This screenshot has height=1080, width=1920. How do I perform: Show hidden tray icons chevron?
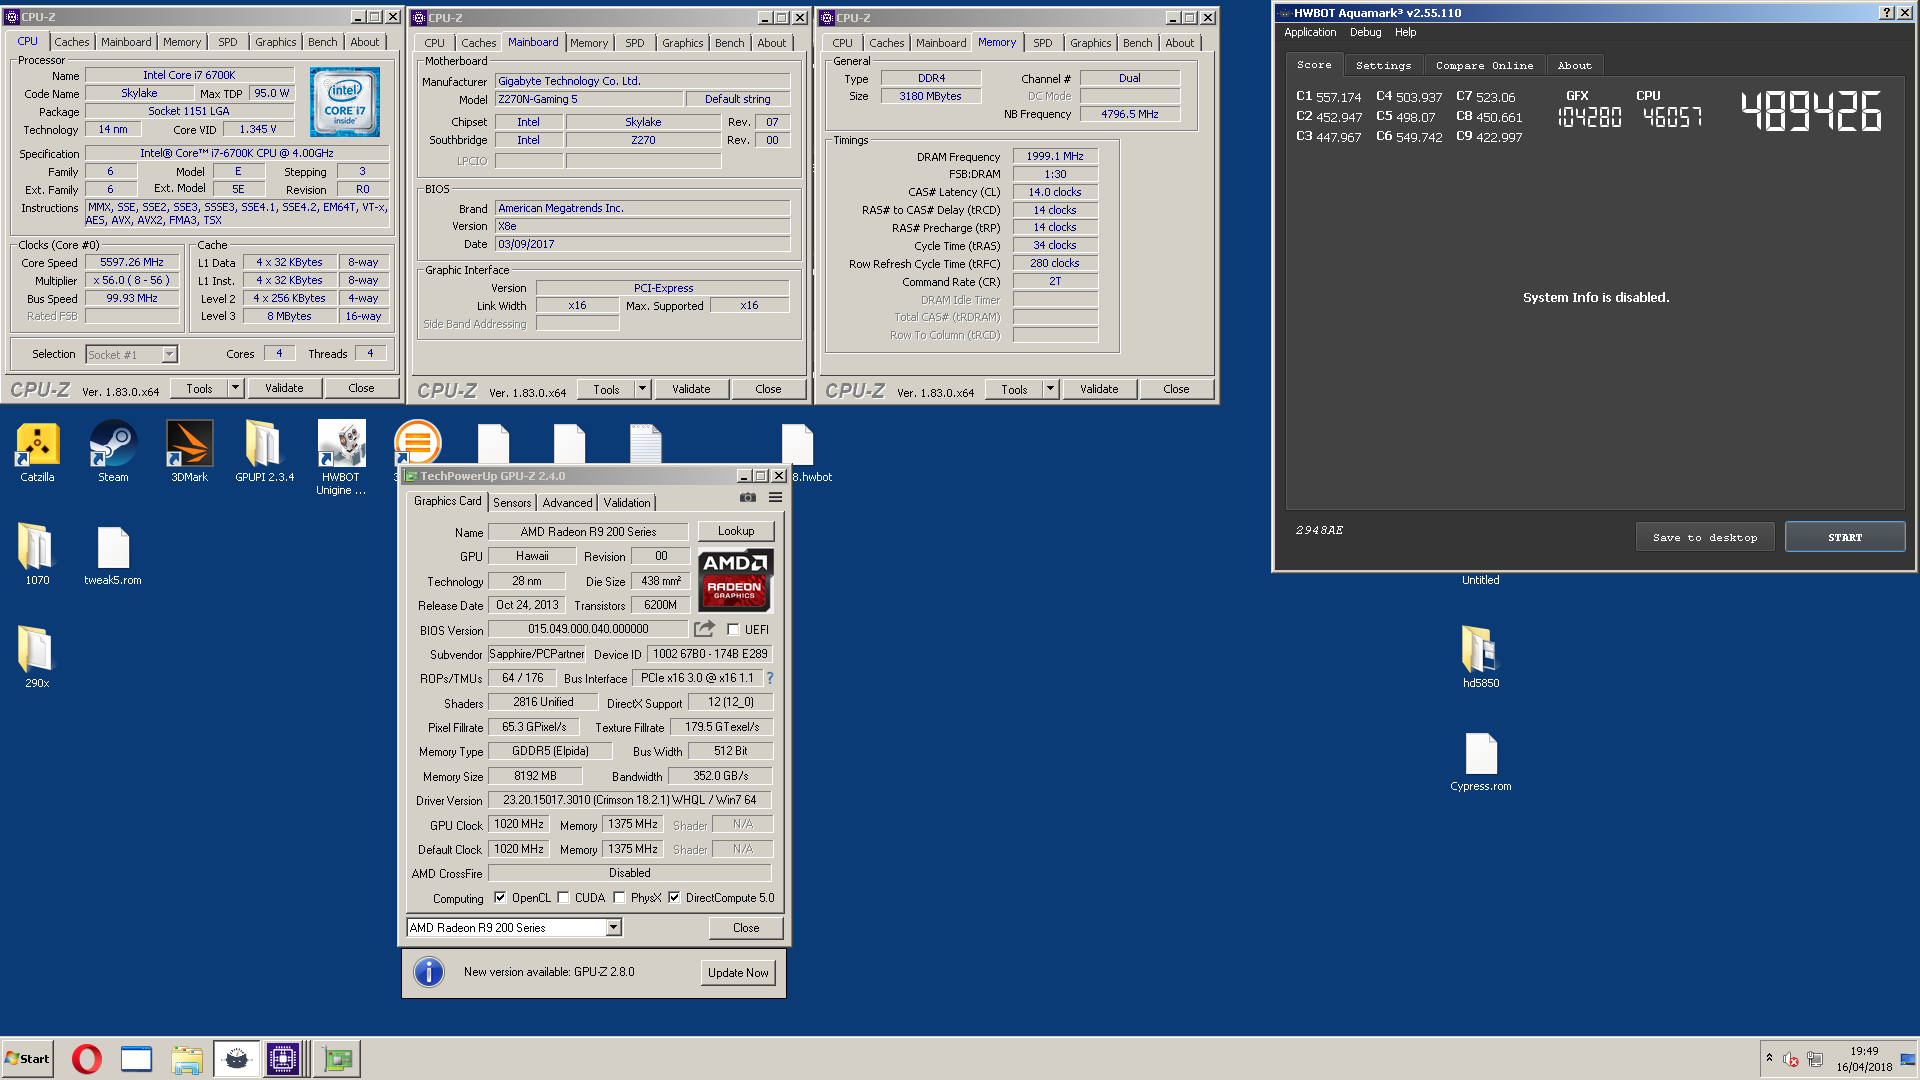point(1769,1058)
